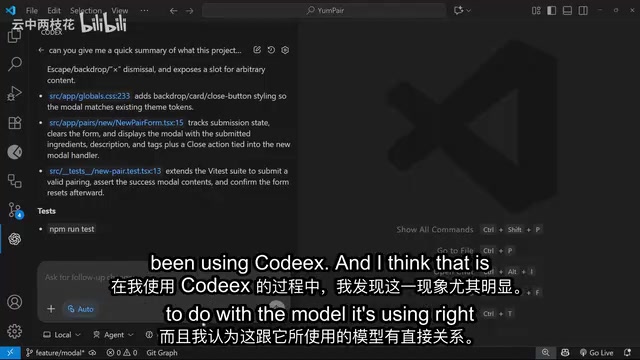The width and height of the screenshot is (640, 360).
Task: Open Codex settings gear
Action: 285,50
